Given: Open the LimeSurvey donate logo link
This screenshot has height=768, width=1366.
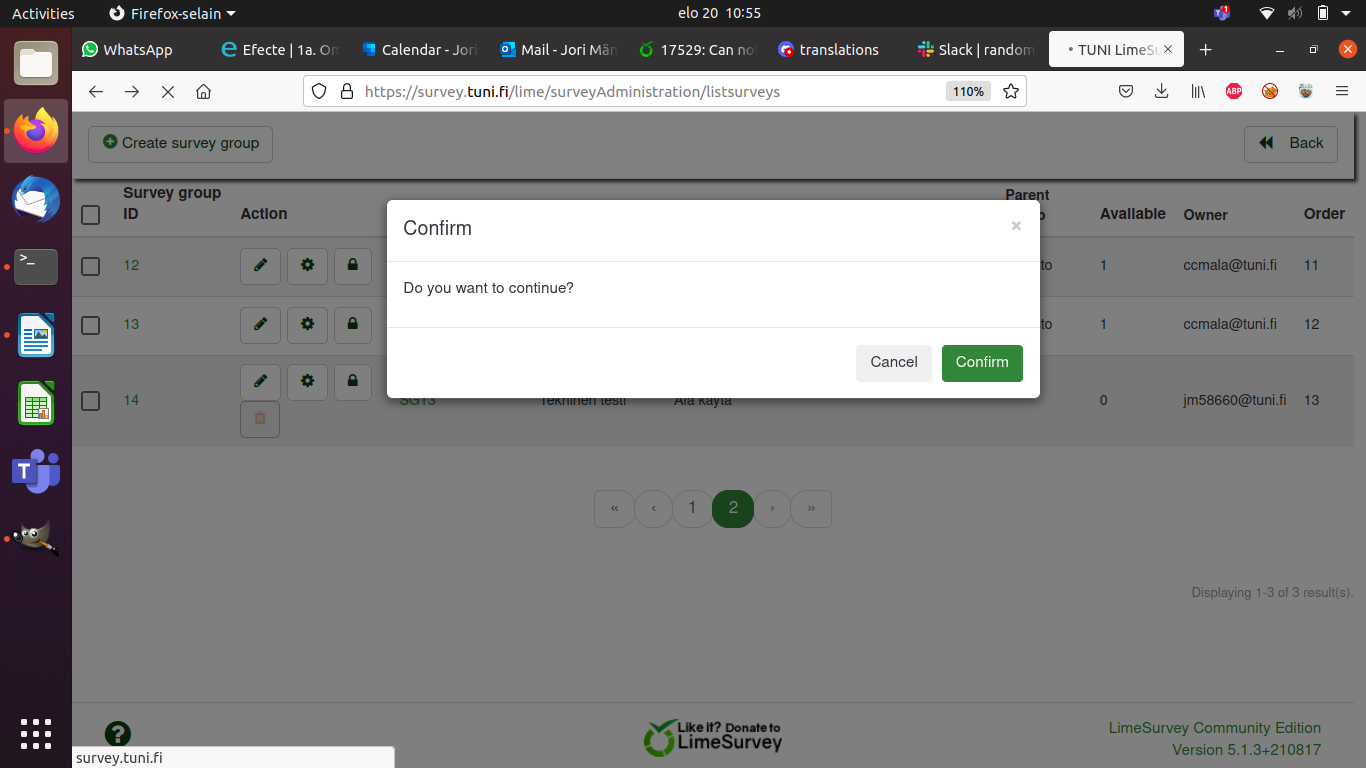Looking at the screenshot, I should [x=713, y=738].
